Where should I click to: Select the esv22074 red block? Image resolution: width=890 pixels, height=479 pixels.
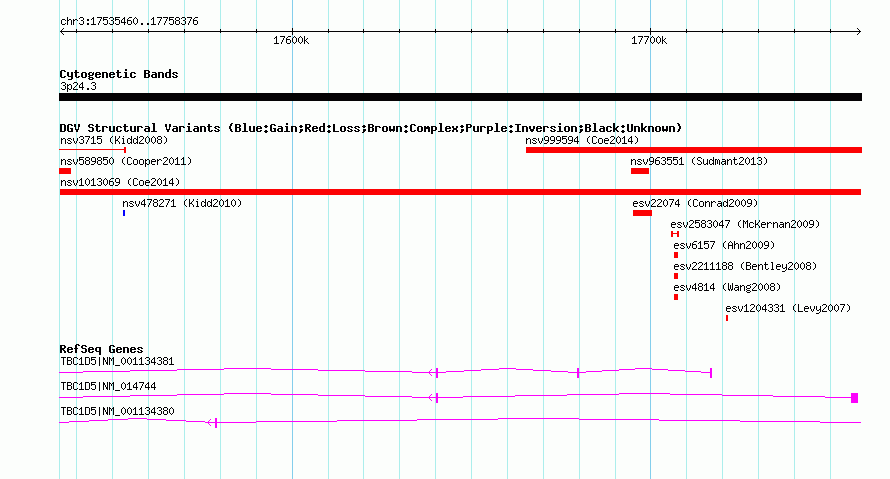pos(643,213)
